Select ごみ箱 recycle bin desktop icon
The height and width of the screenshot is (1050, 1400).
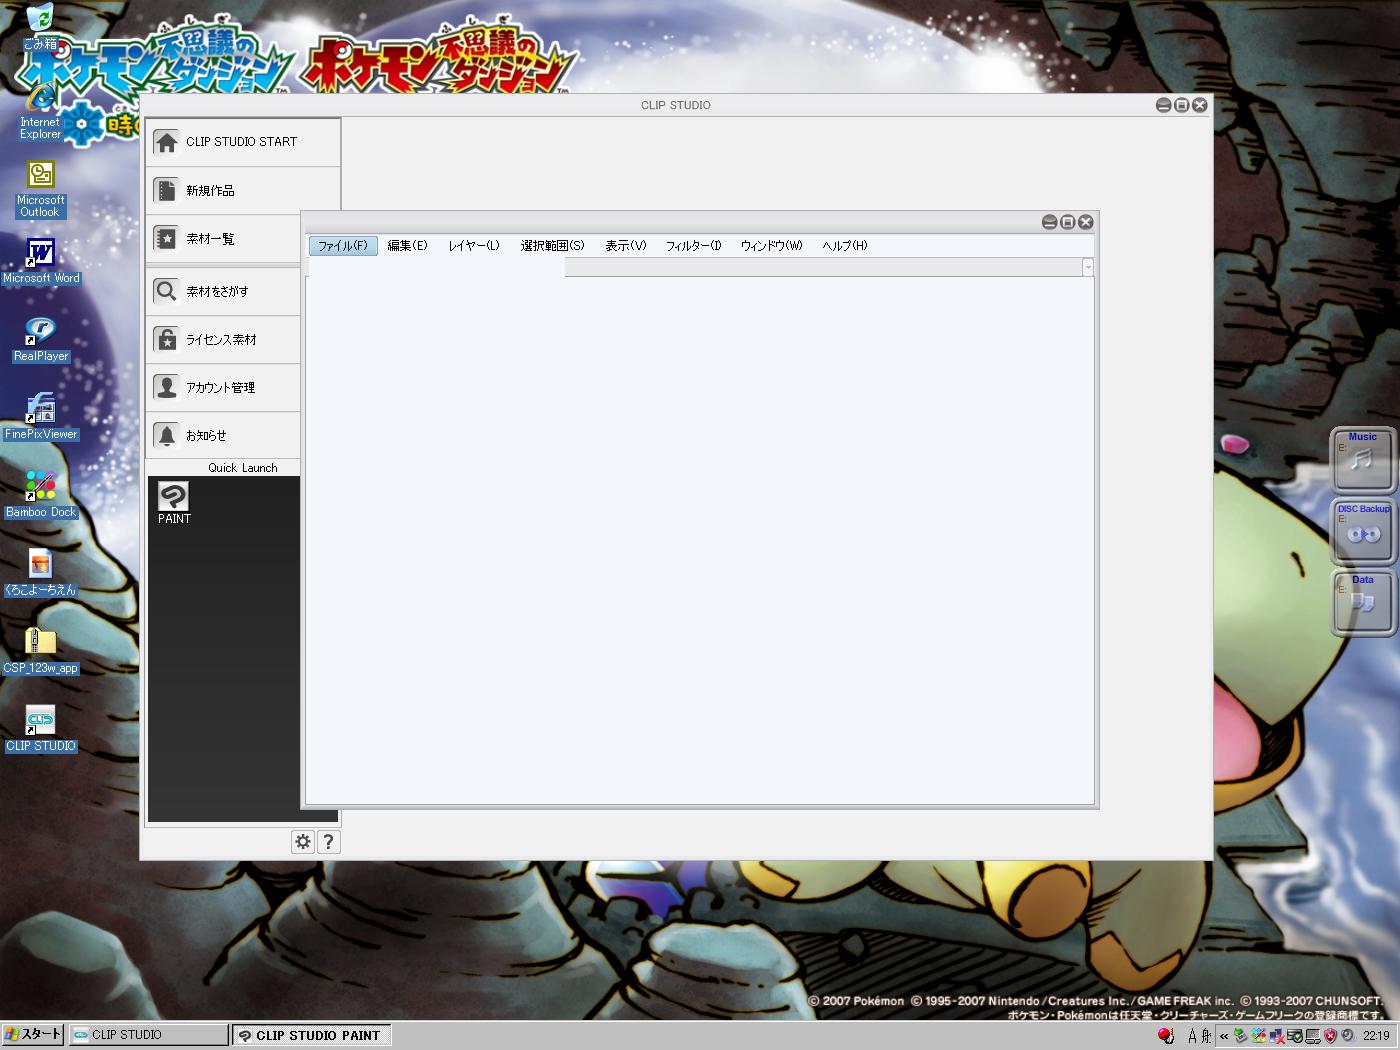click(x=40, y=27)
